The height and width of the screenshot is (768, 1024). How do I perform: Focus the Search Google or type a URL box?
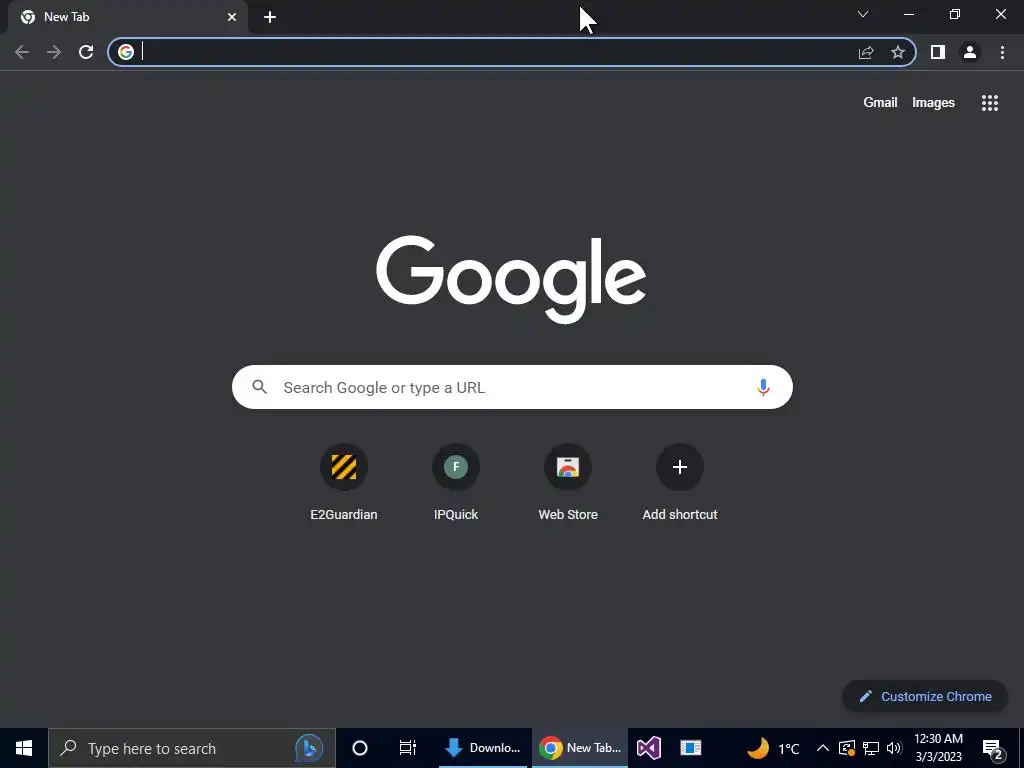point(512,387)
